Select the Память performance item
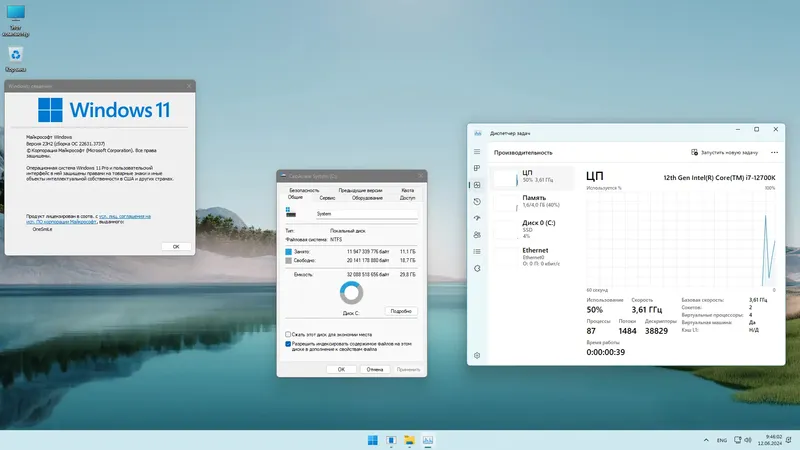800x450 pixels. [x=532, y=201]
